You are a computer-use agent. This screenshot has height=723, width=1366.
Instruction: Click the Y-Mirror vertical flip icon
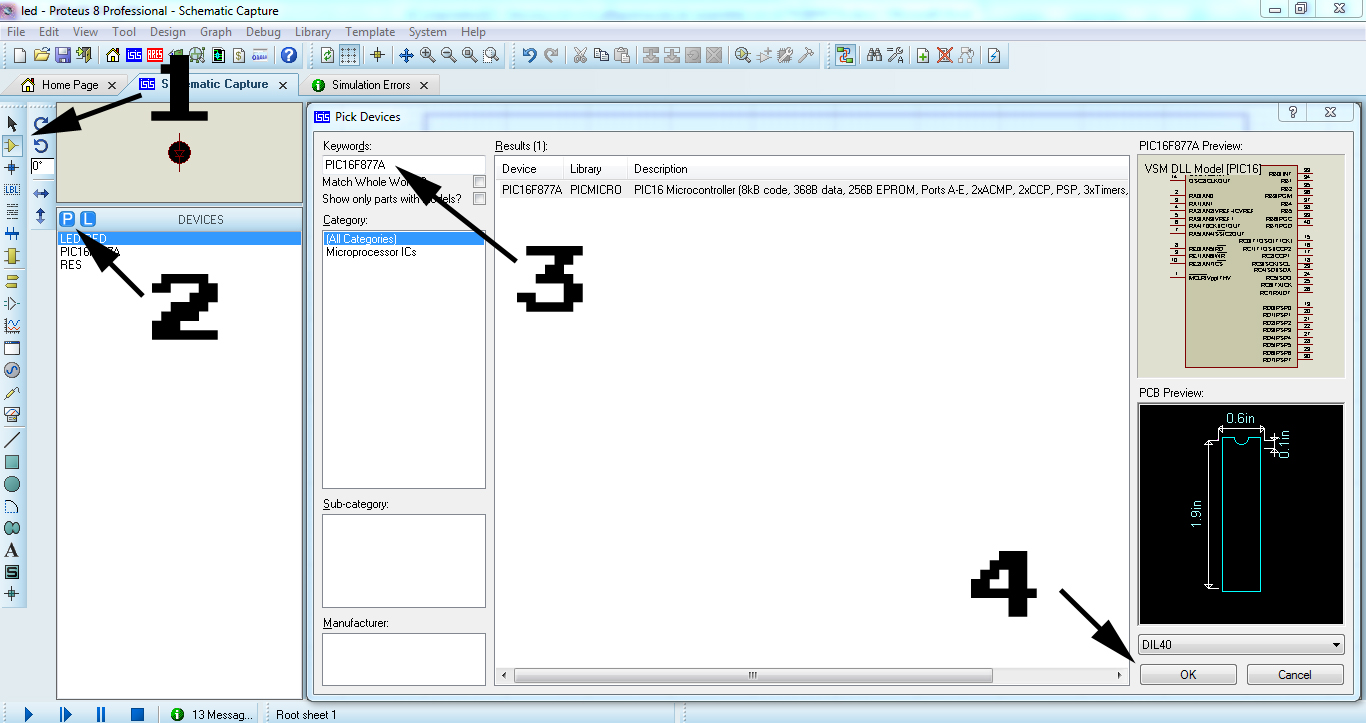pyautogui.click(x=41, y=215)
